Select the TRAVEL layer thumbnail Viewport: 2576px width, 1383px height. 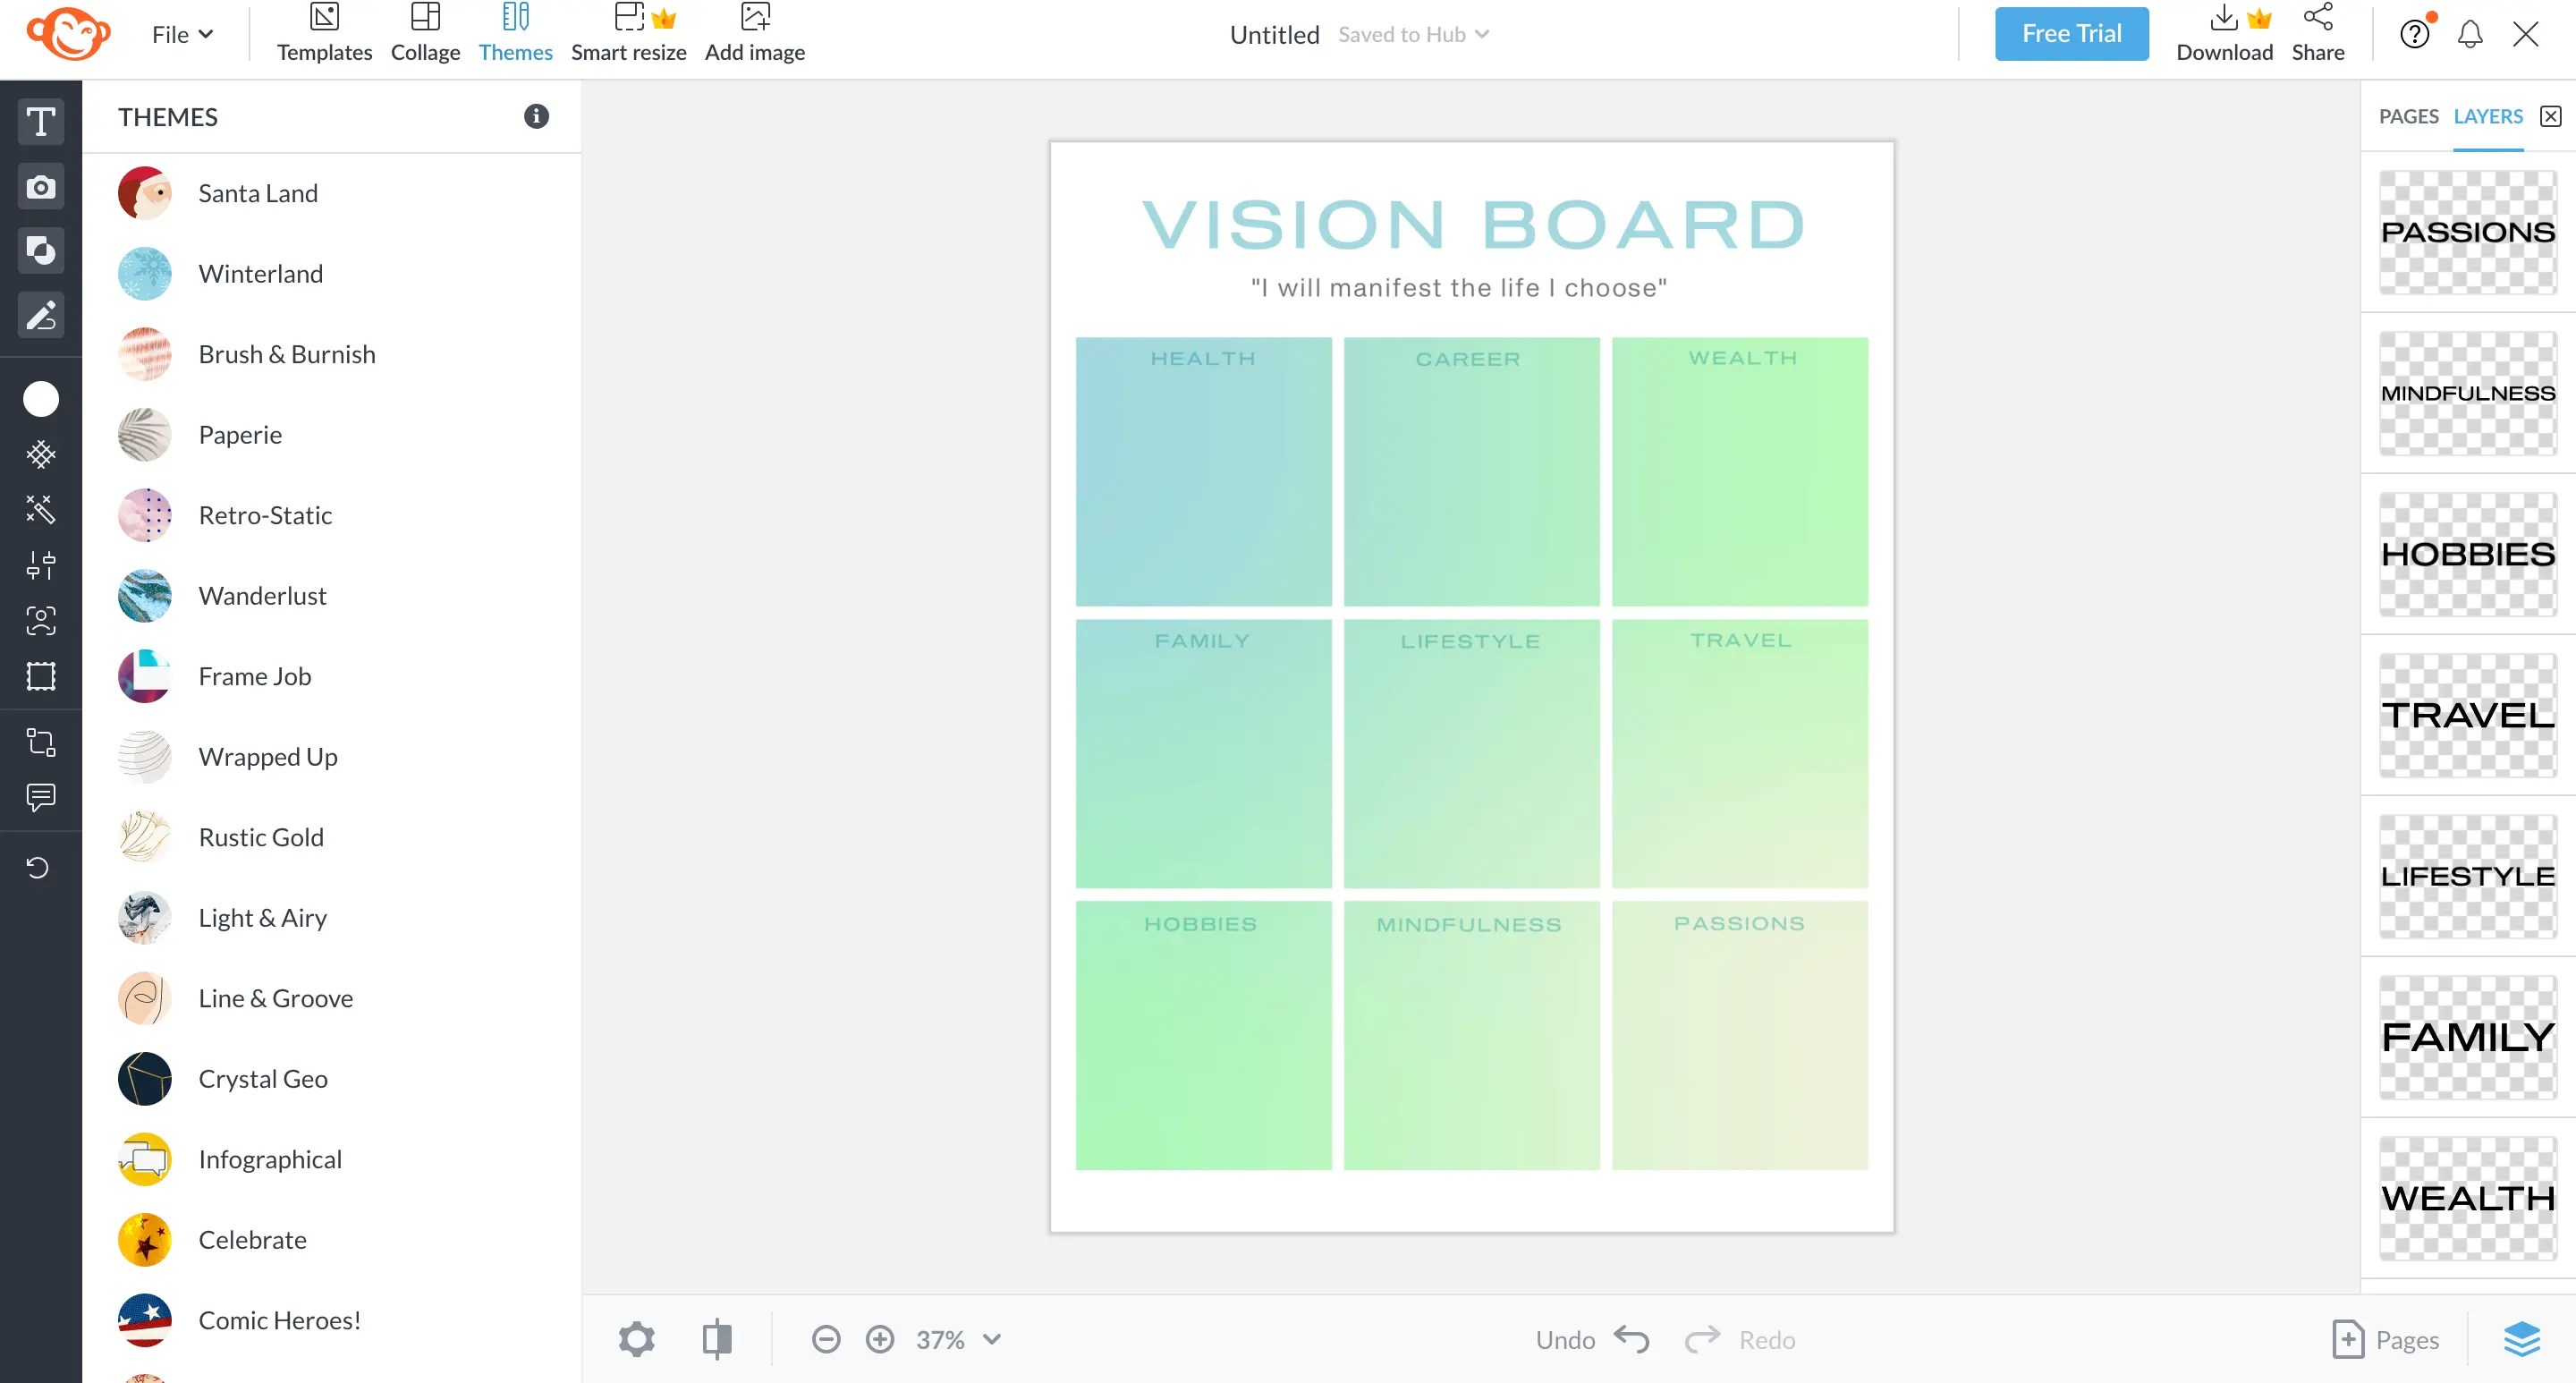click(2466, 716)
